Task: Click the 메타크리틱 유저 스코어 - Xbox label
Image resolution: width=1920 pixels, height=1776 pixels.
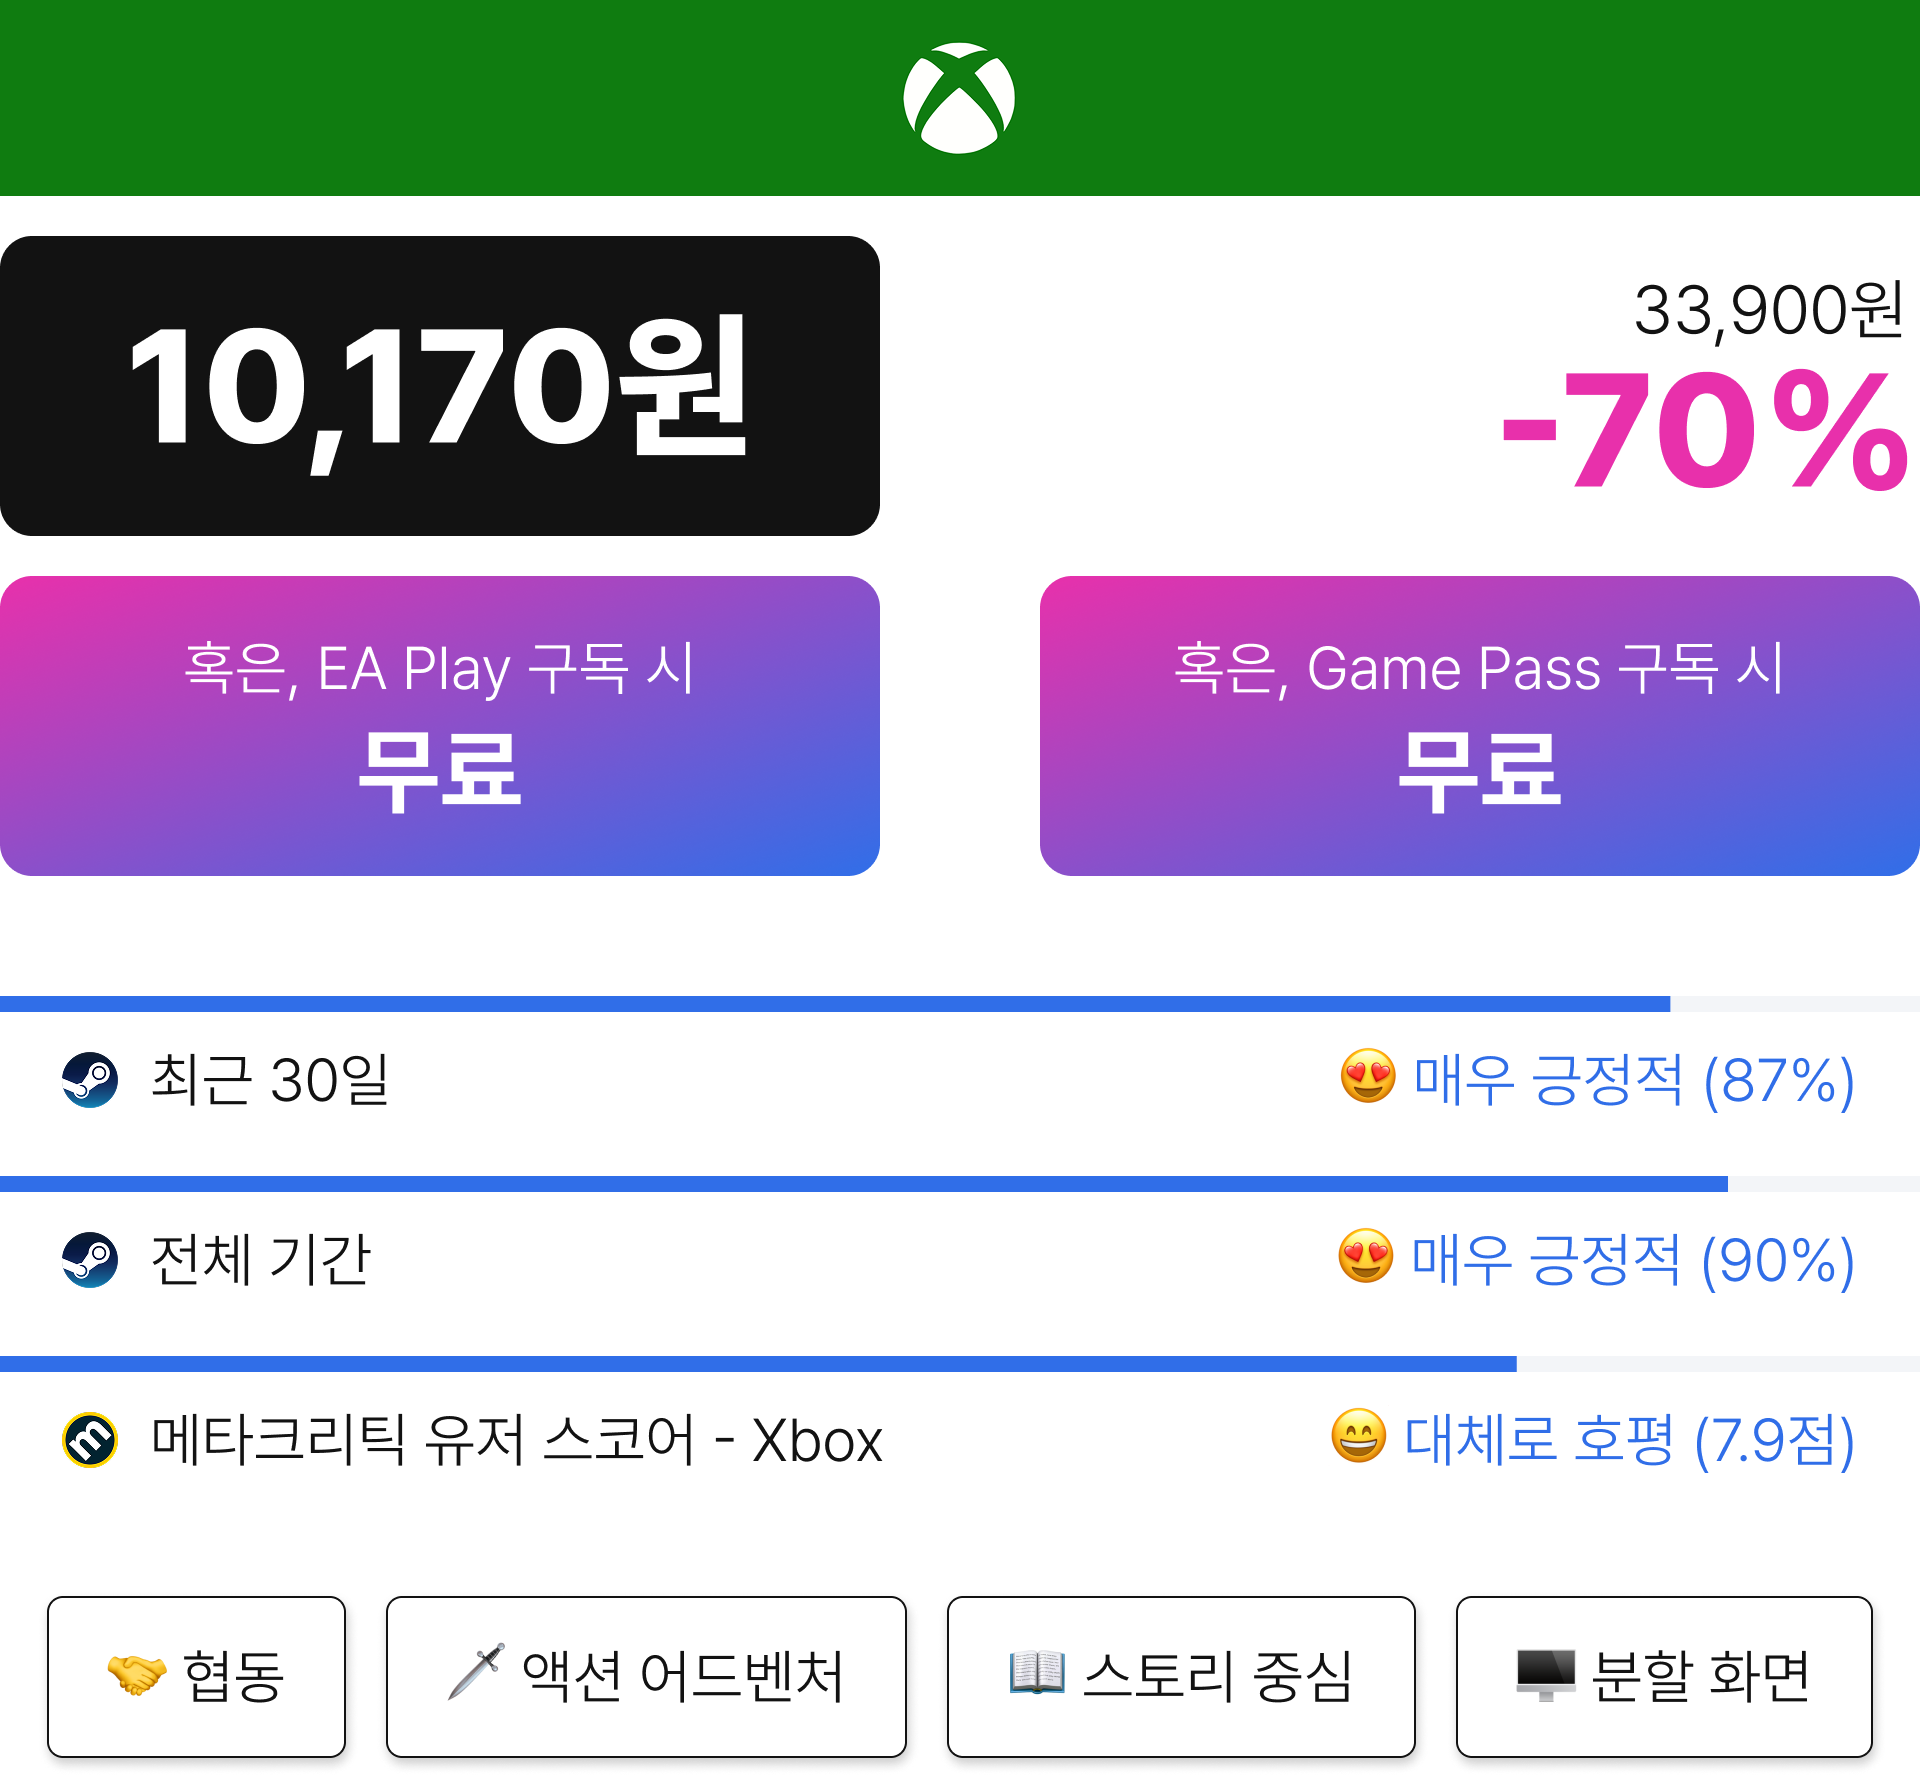Action: [x=516, y=1441]
